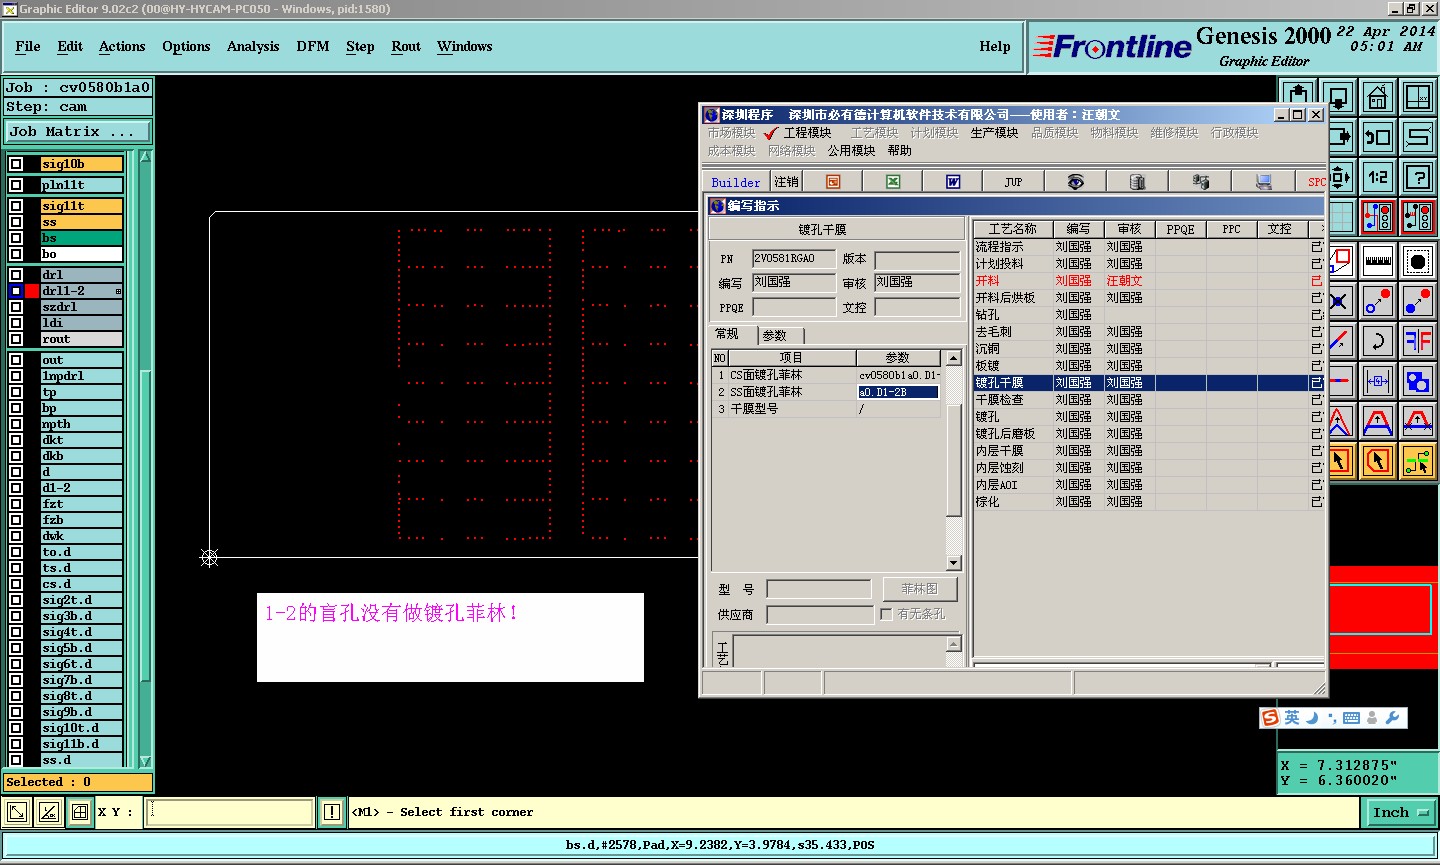This screenshot has width=1440, height=865.
Task: Toggle display box for layer pln11t
Action: [x=16, y=185]
